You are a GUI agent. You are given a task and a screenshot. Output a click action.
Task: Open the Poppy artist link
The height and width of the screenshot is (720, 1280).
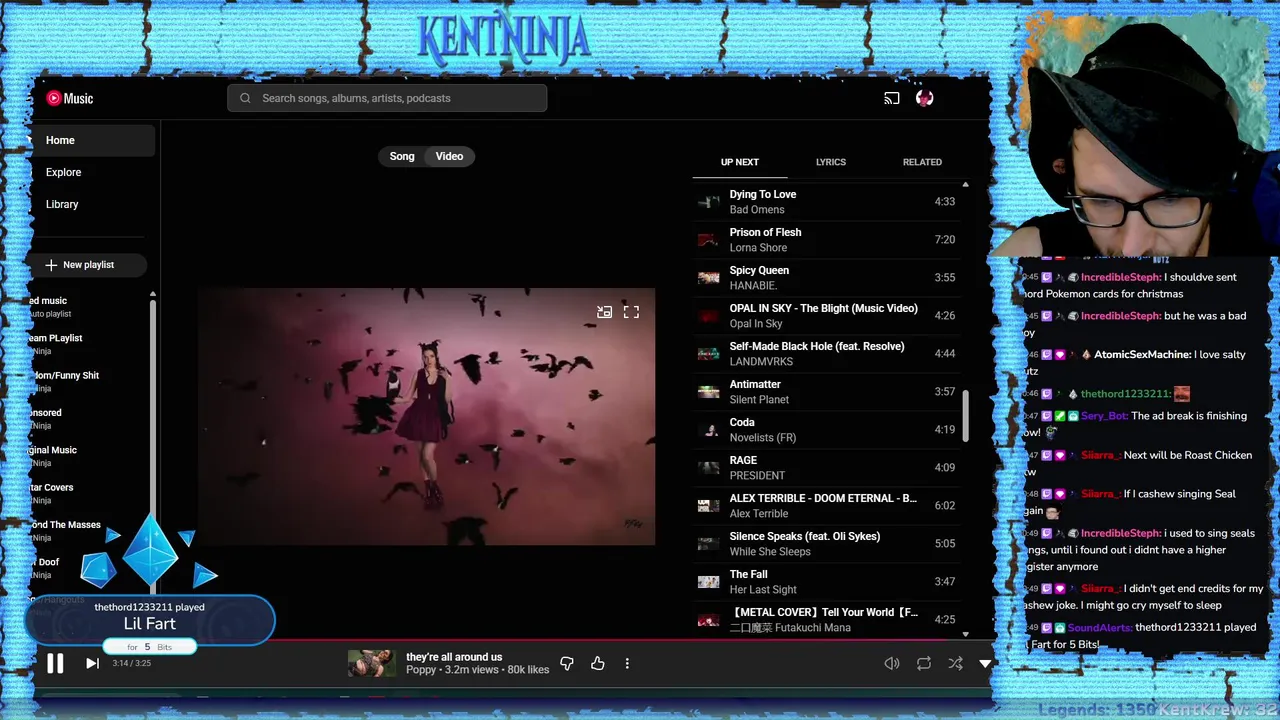click(421, 670)
